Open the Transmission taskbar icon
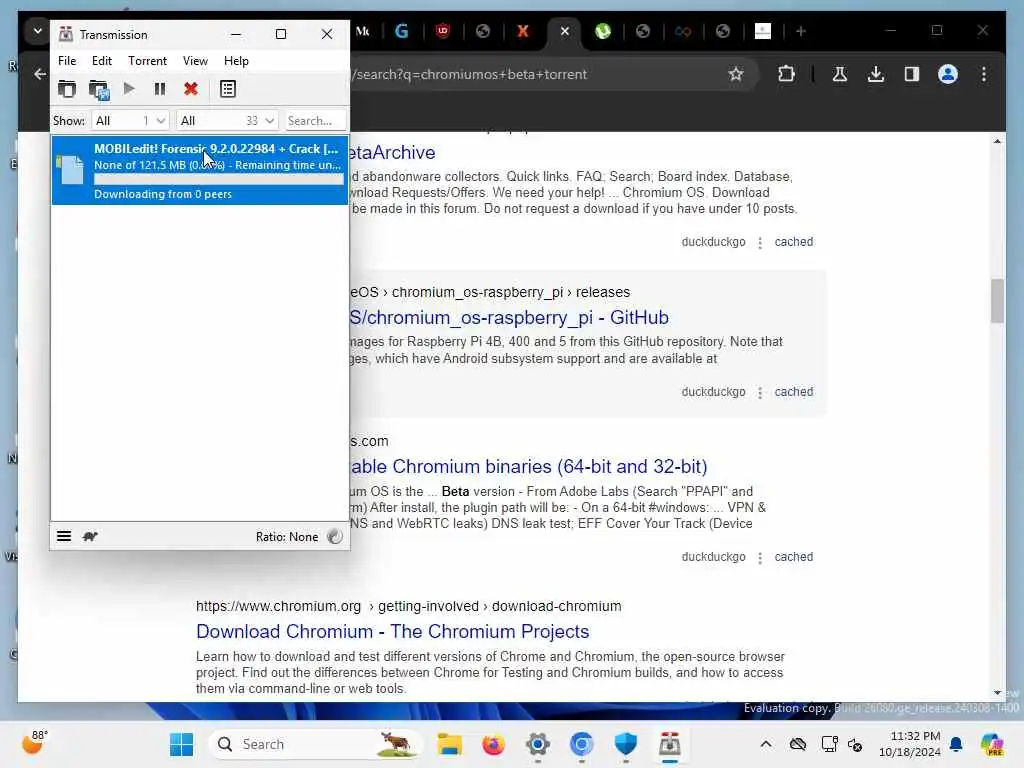1024x768 pixels. coord(669,744)
